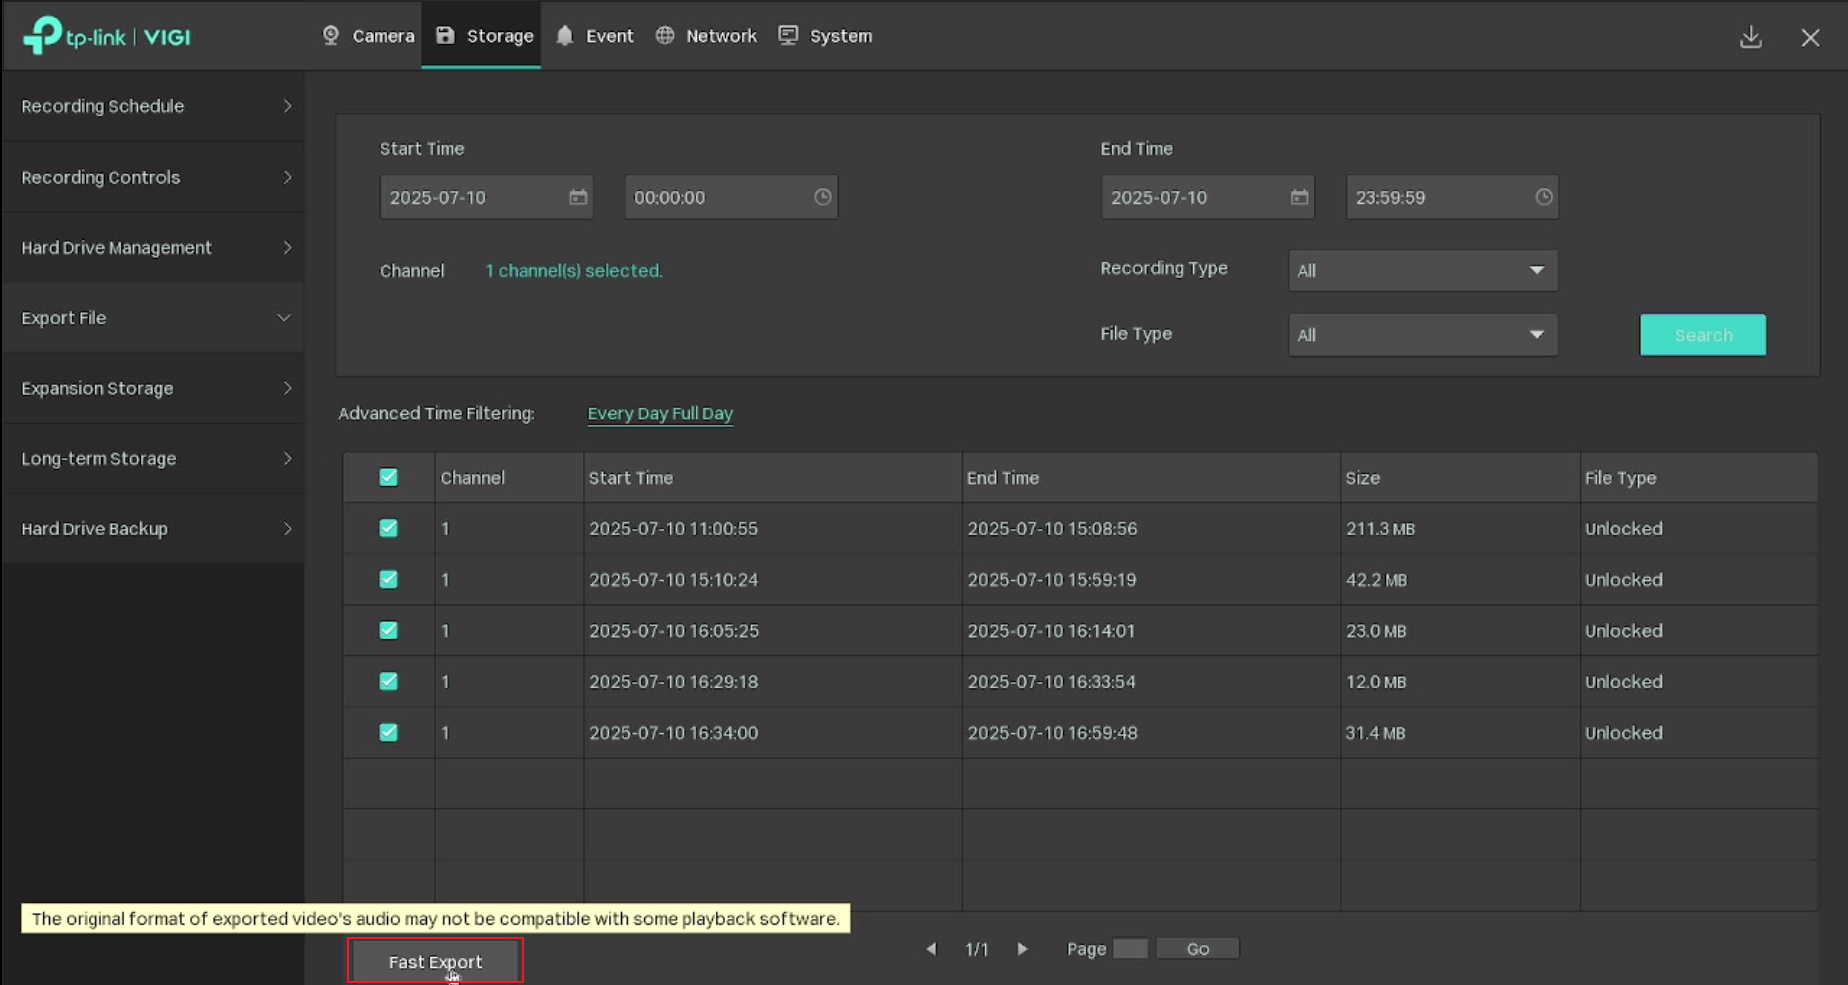Switch to the Storage tab
Viewport: 1848px width, 985px height.
[x=481, y=35]
